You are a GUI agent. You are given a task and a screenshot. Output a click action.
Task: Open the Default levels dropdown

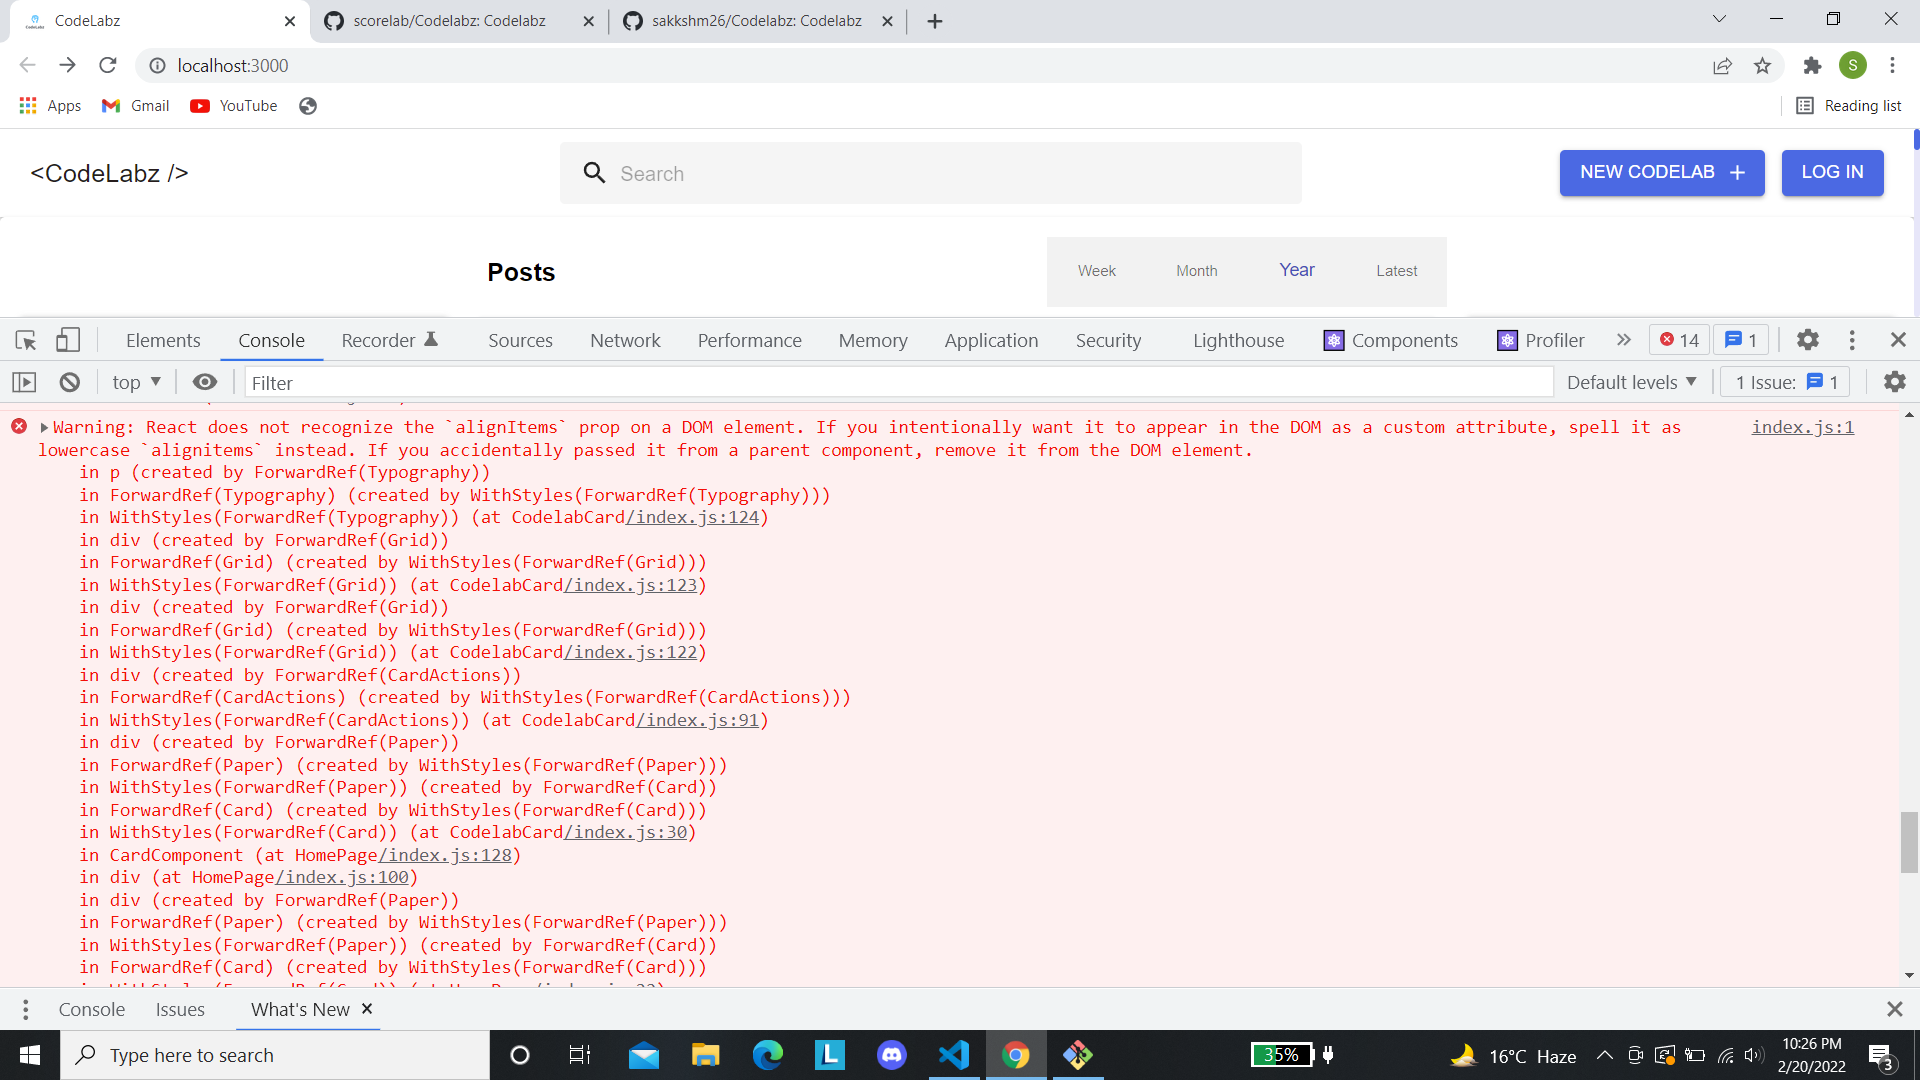1630,382
